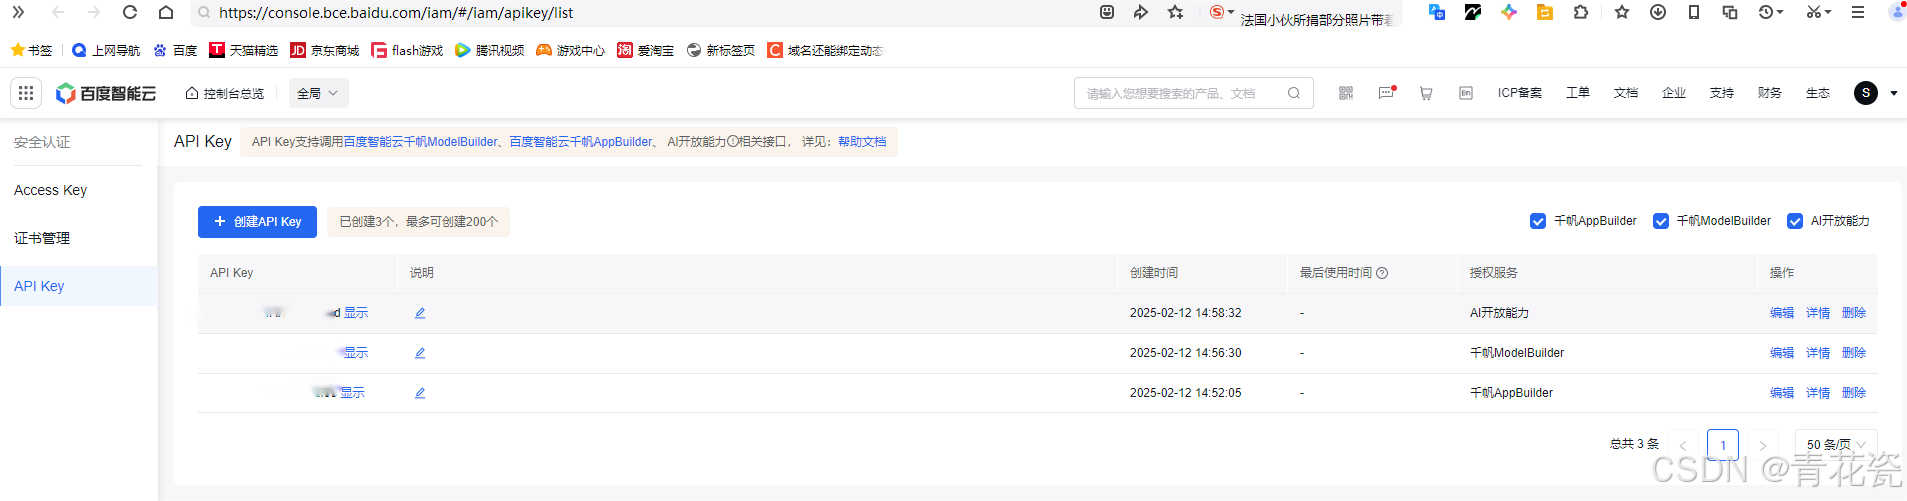
Task: Uncheck the AI开放能力 filter checkbox
Action: (1795, 221)
